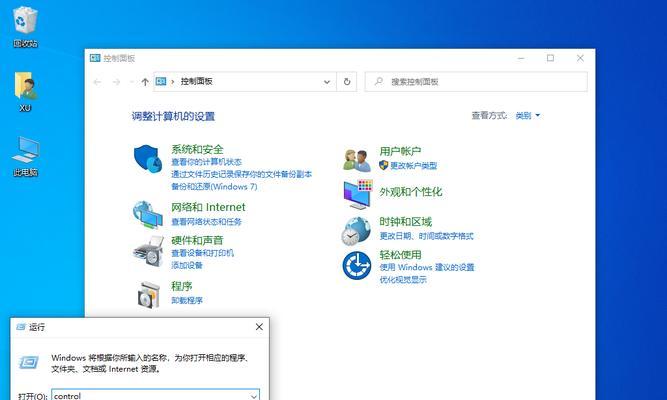Open the 网络和 Internet category
The width and height of the screenshot is (667, 400).
[208, 207]
